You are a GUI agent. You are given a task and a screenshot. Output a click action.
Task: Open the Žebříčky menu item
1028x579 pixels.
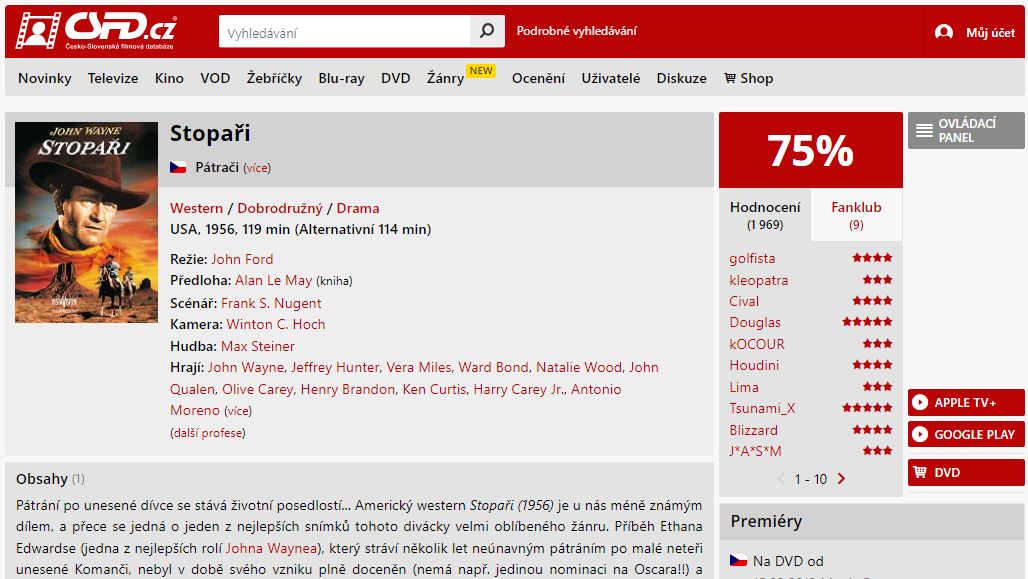[x=274, y=78]
